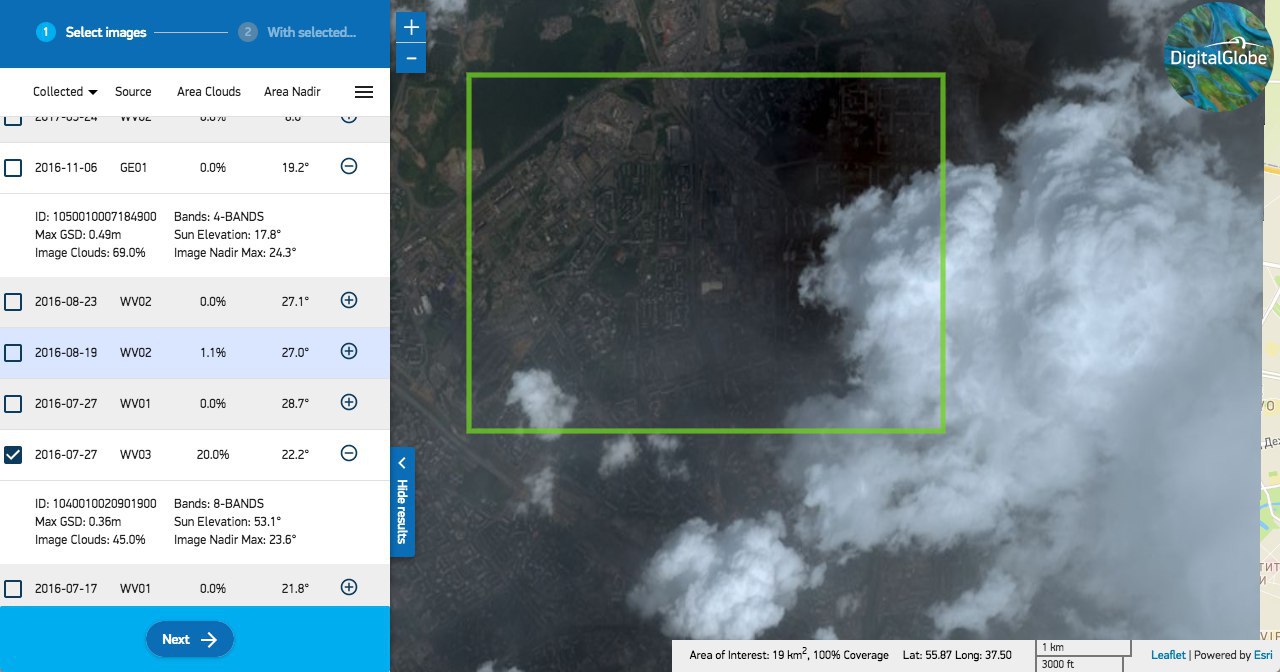Click Max GSD: 0.49m text
This screenshot has width=1280, height=672.
click(x=78, y=235)
